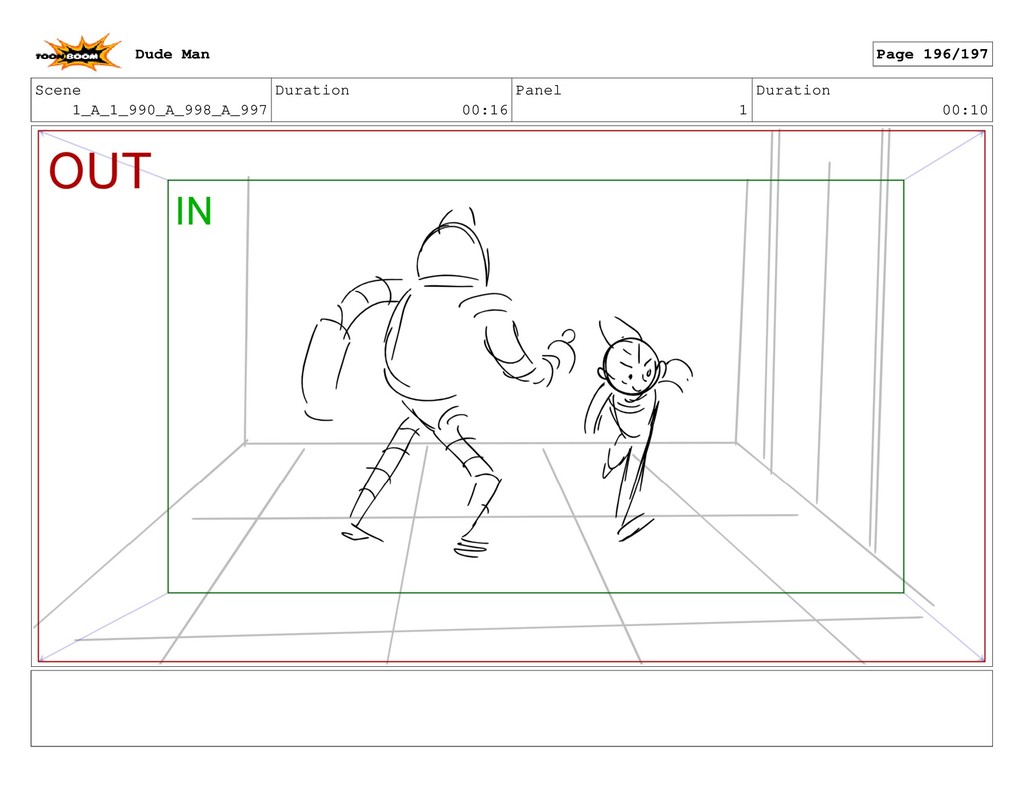Viewport: 1024px width, 793px height.
Task: Select the 'Scene' header label
Action: point(58,90)
